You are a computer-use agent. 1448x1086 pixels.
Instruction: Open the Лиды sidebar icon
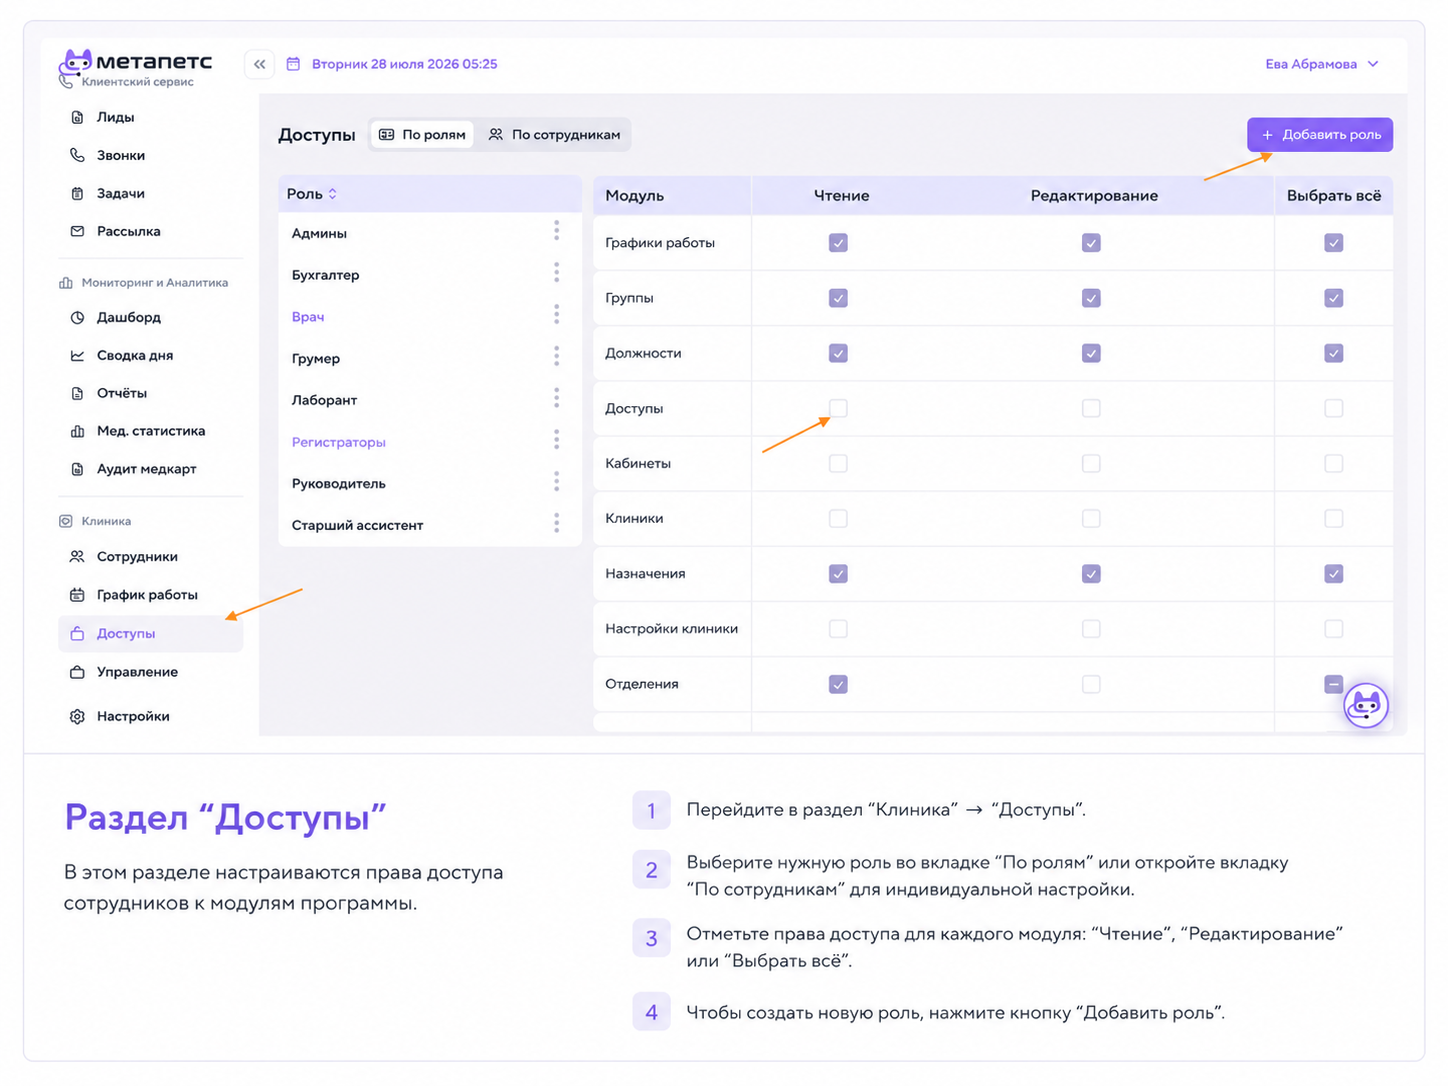pyautogui.click(x=77, y=117)
